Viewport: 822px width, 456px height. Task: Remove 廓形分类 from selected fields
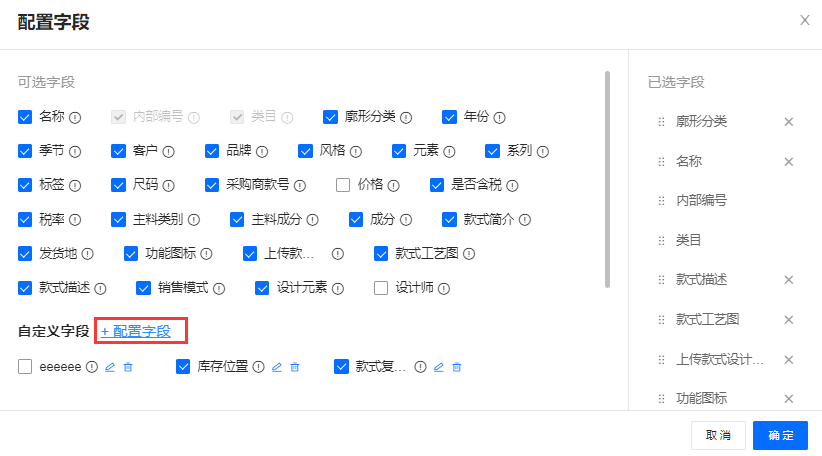coord(788,122)
